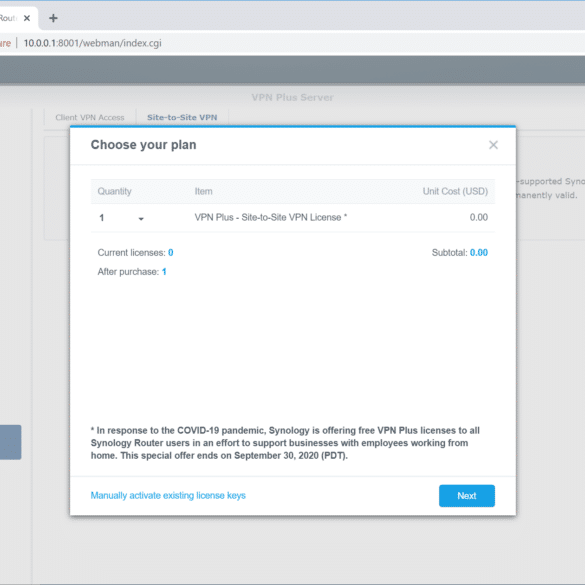Click the After purchase: 1 text

(132, 272)
